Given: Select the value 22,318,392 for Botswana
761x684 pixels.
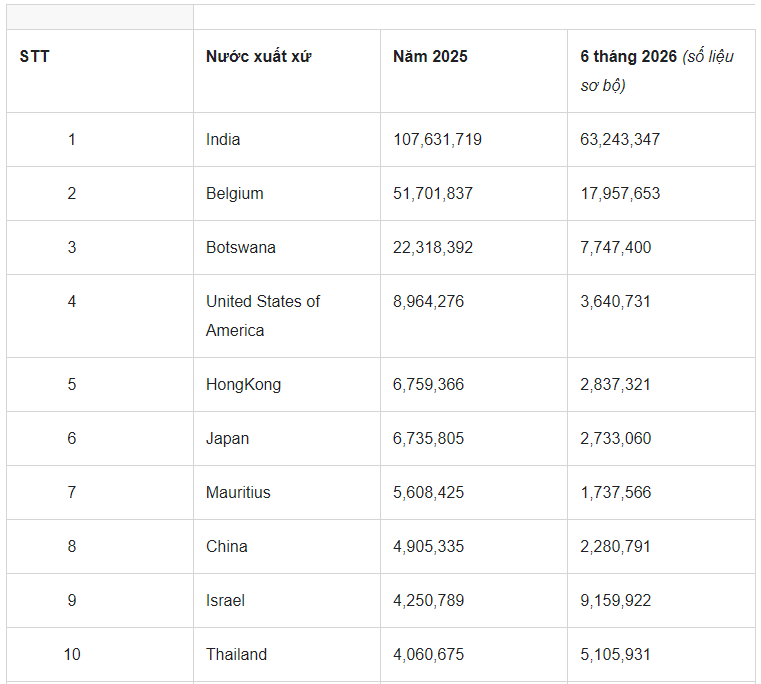Looking at the screenshot, I should pyautogui.click(x=432, y=247).
